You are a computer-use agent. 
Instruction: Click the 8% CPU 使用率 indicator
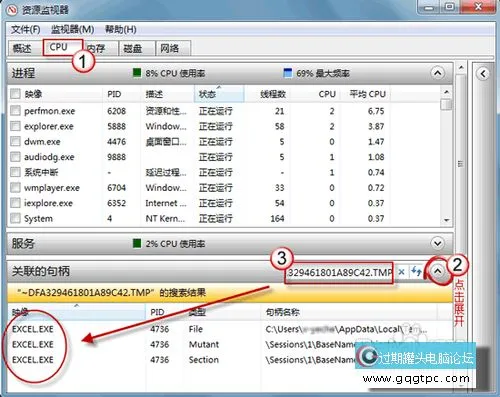(169, 73)
